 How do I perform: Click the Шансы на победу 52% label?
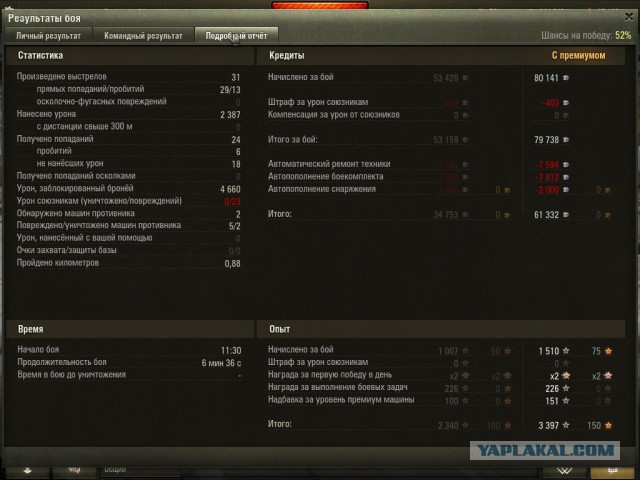[x=586, y=36]
